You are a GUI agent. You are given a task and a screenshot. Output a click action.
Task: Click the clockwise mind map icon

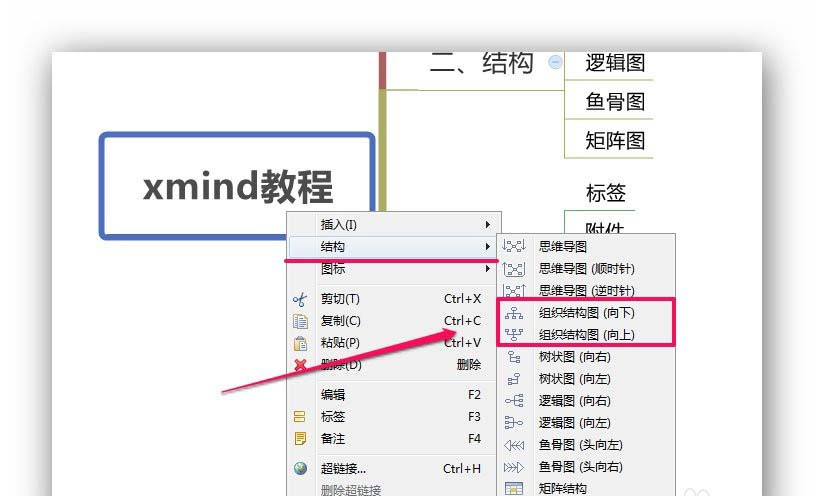pos(514,269)
